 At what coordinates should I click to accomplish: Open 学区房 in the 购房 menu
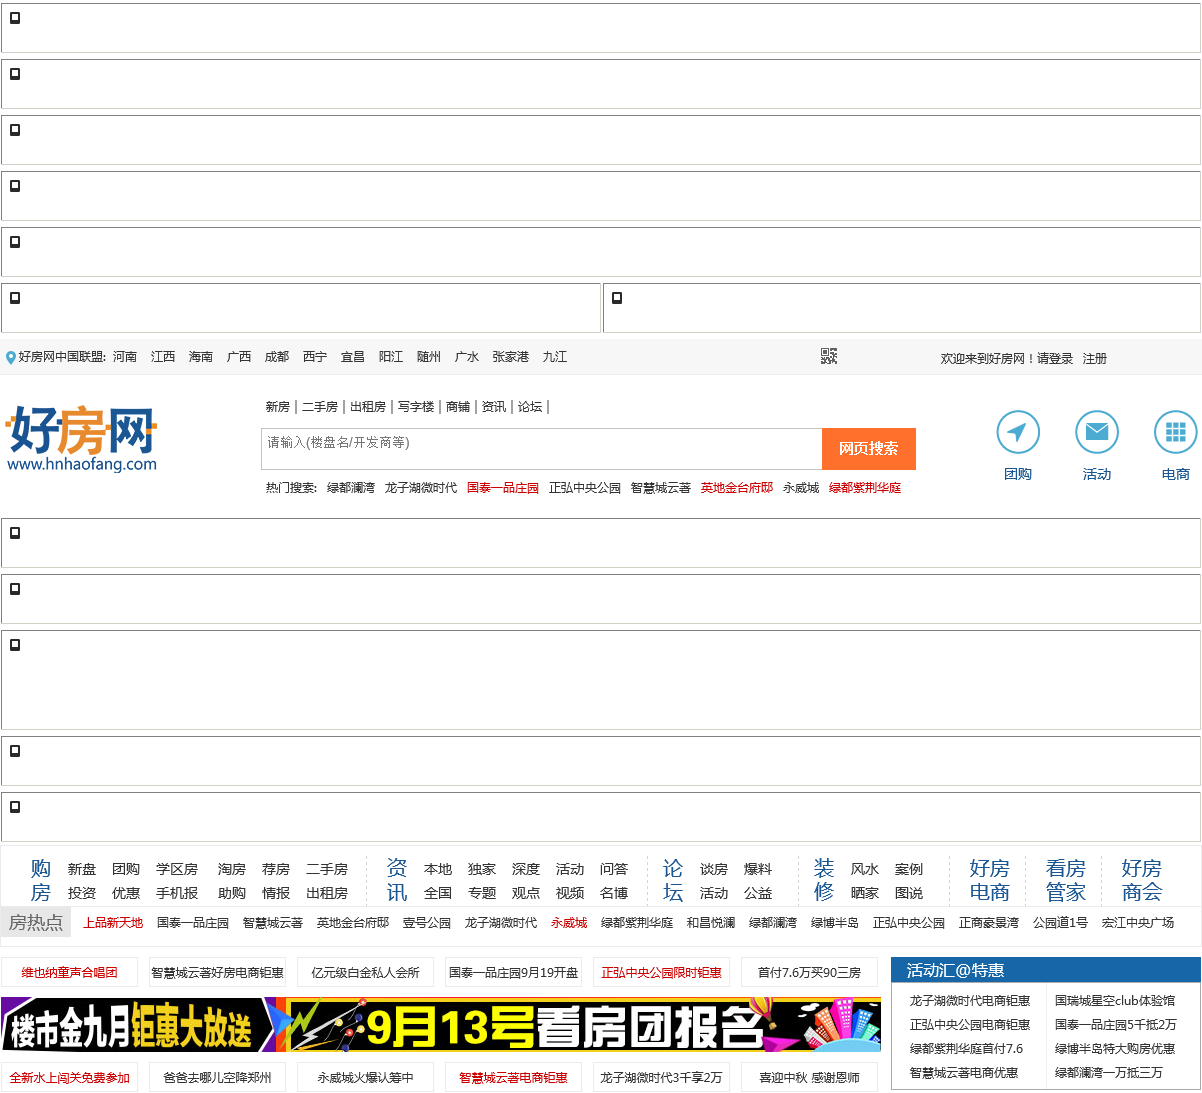click(177, 870)
